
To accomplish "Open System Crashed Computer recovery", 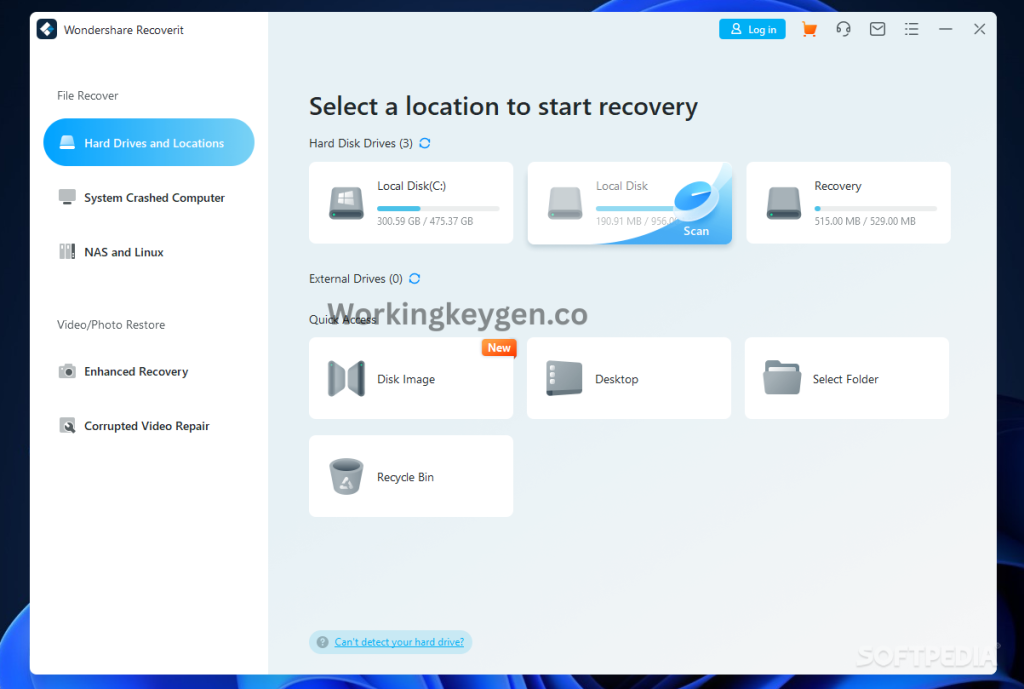I will pos(150,197).
